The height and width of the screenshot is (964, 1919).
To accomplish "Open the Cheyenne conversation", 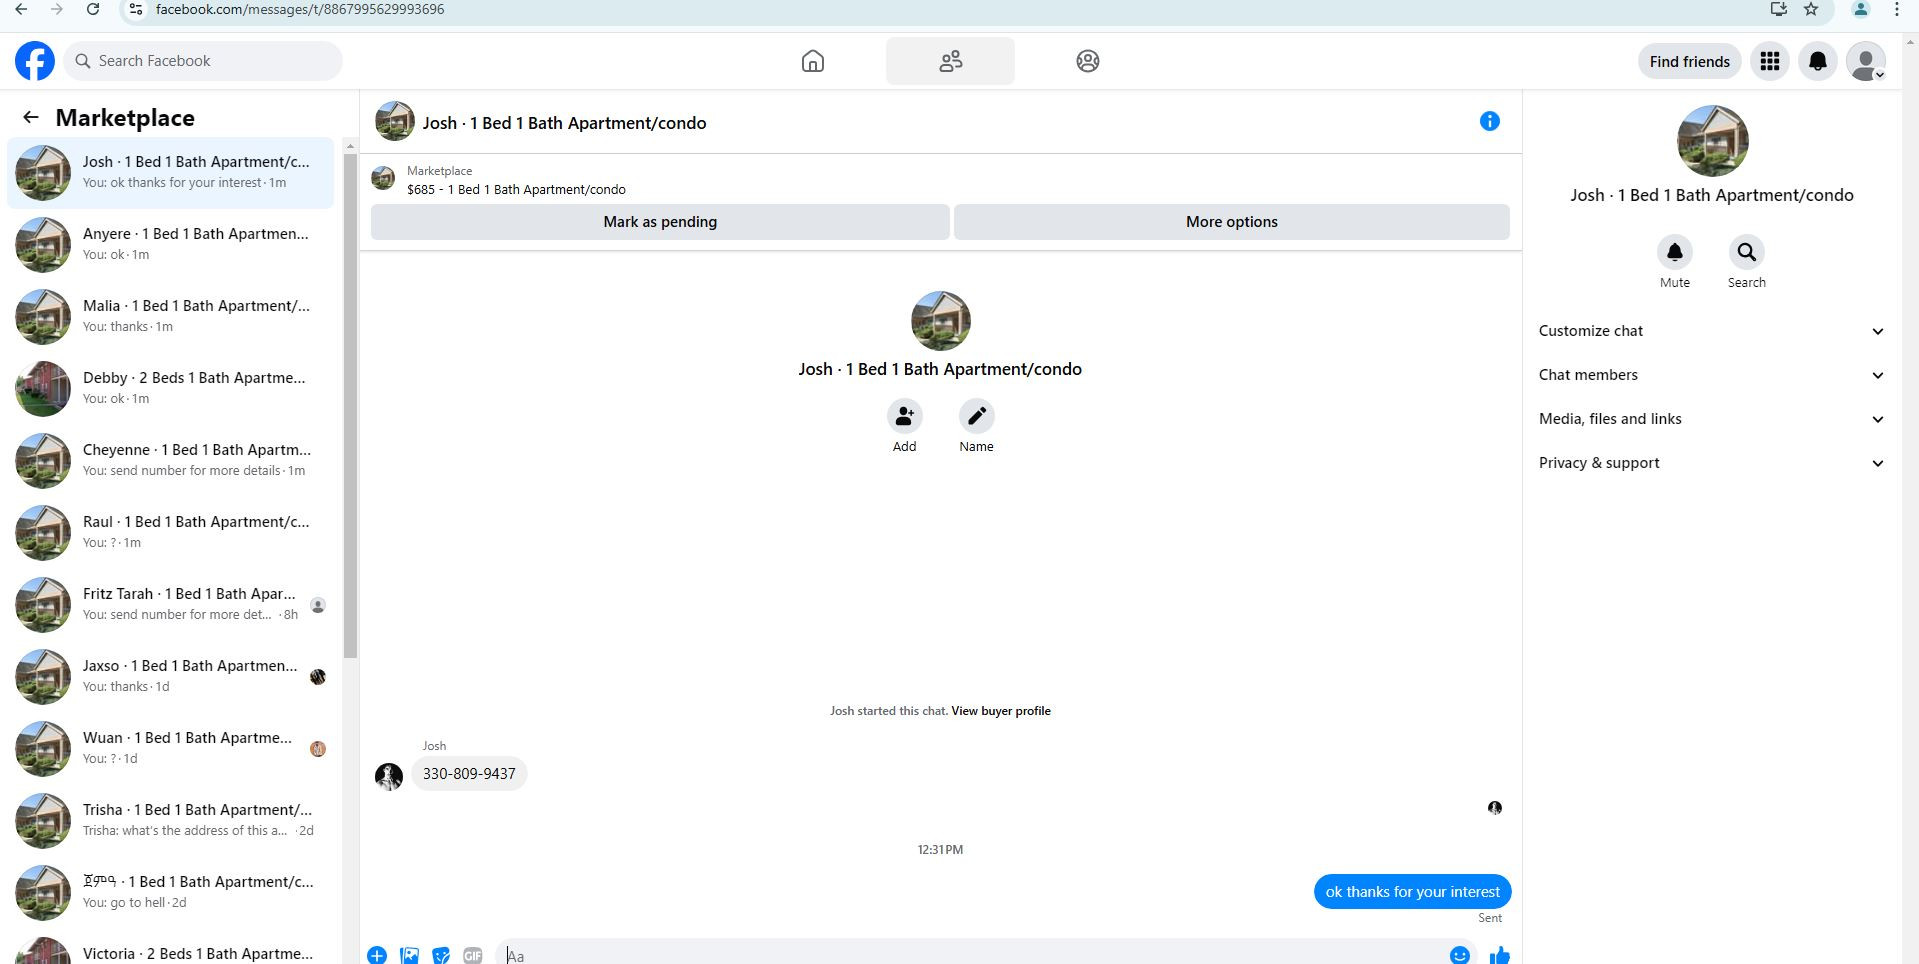I will coord(171,461).
